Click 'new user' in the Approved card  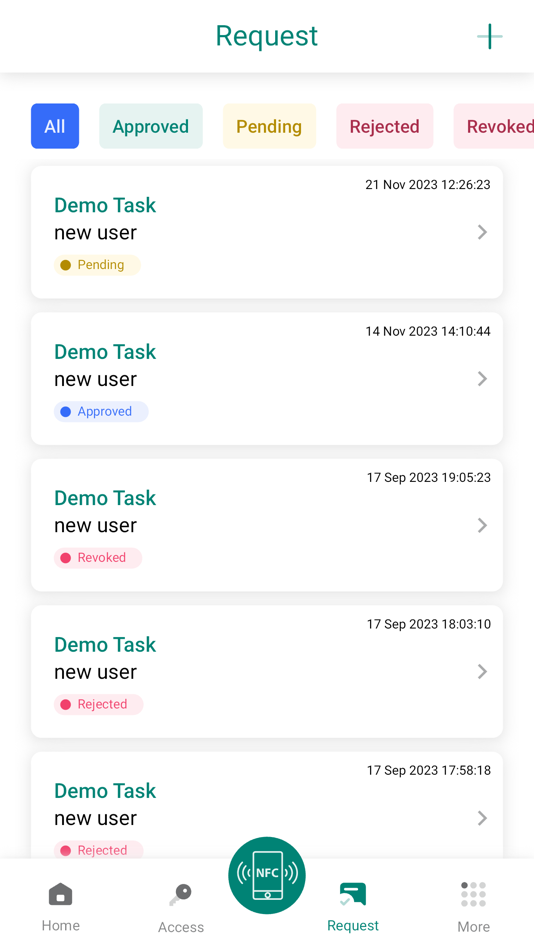pyautogui.click(x=96, y=379)
